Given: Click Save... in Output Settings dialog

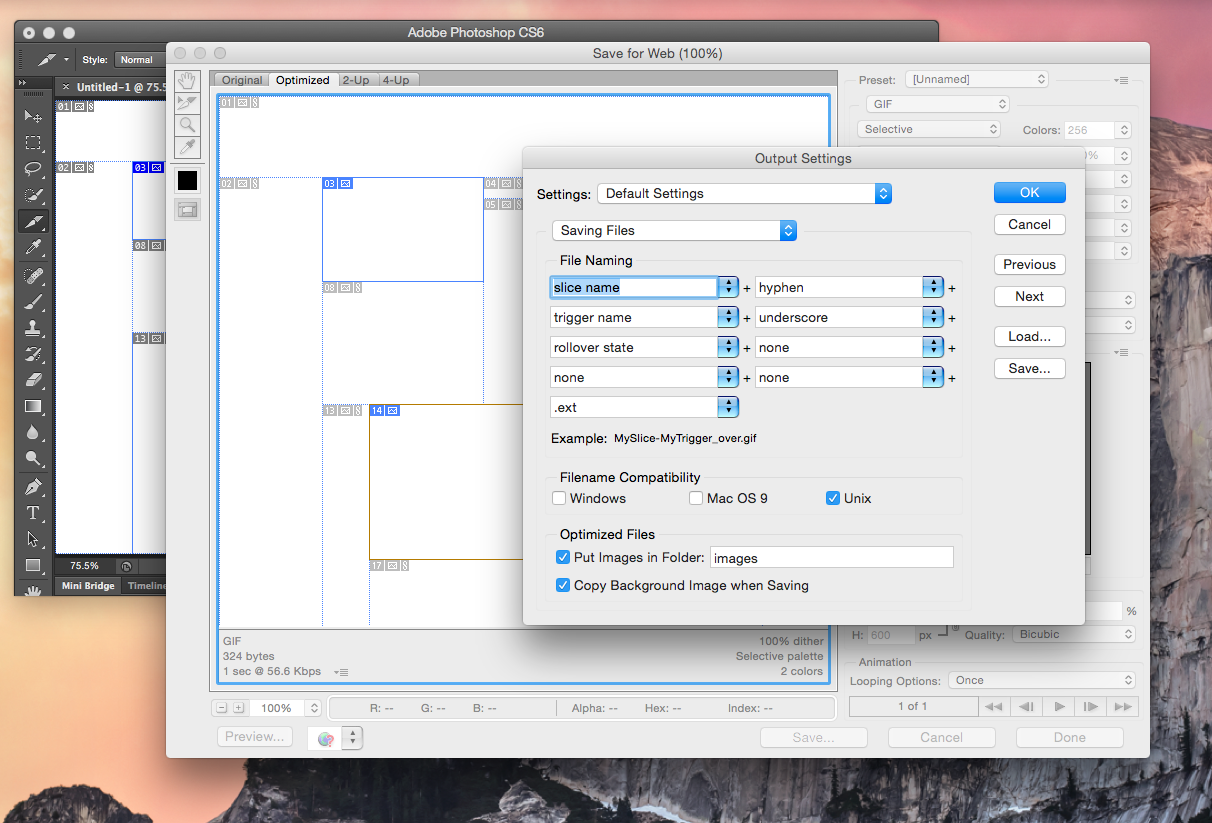Looking at the screenshot, I should [x=1030, y=368].
